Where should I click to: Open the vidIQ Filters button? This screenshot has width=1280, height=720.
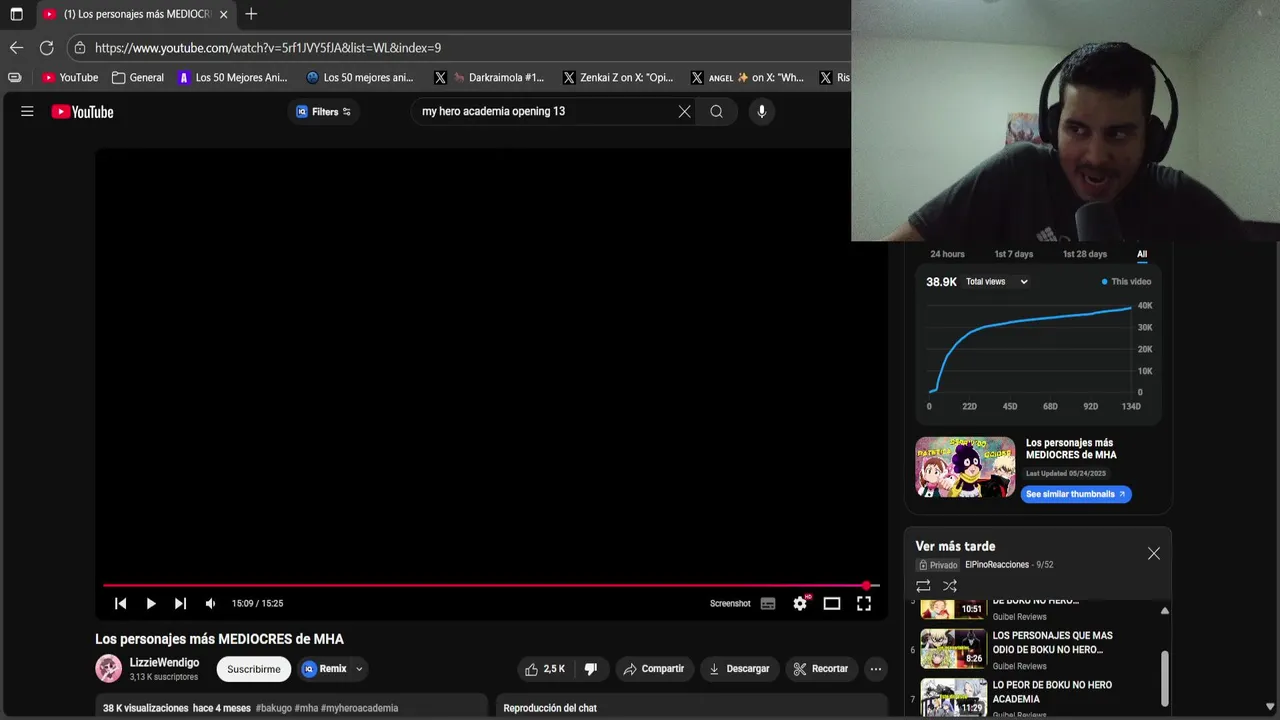[324, 112]
